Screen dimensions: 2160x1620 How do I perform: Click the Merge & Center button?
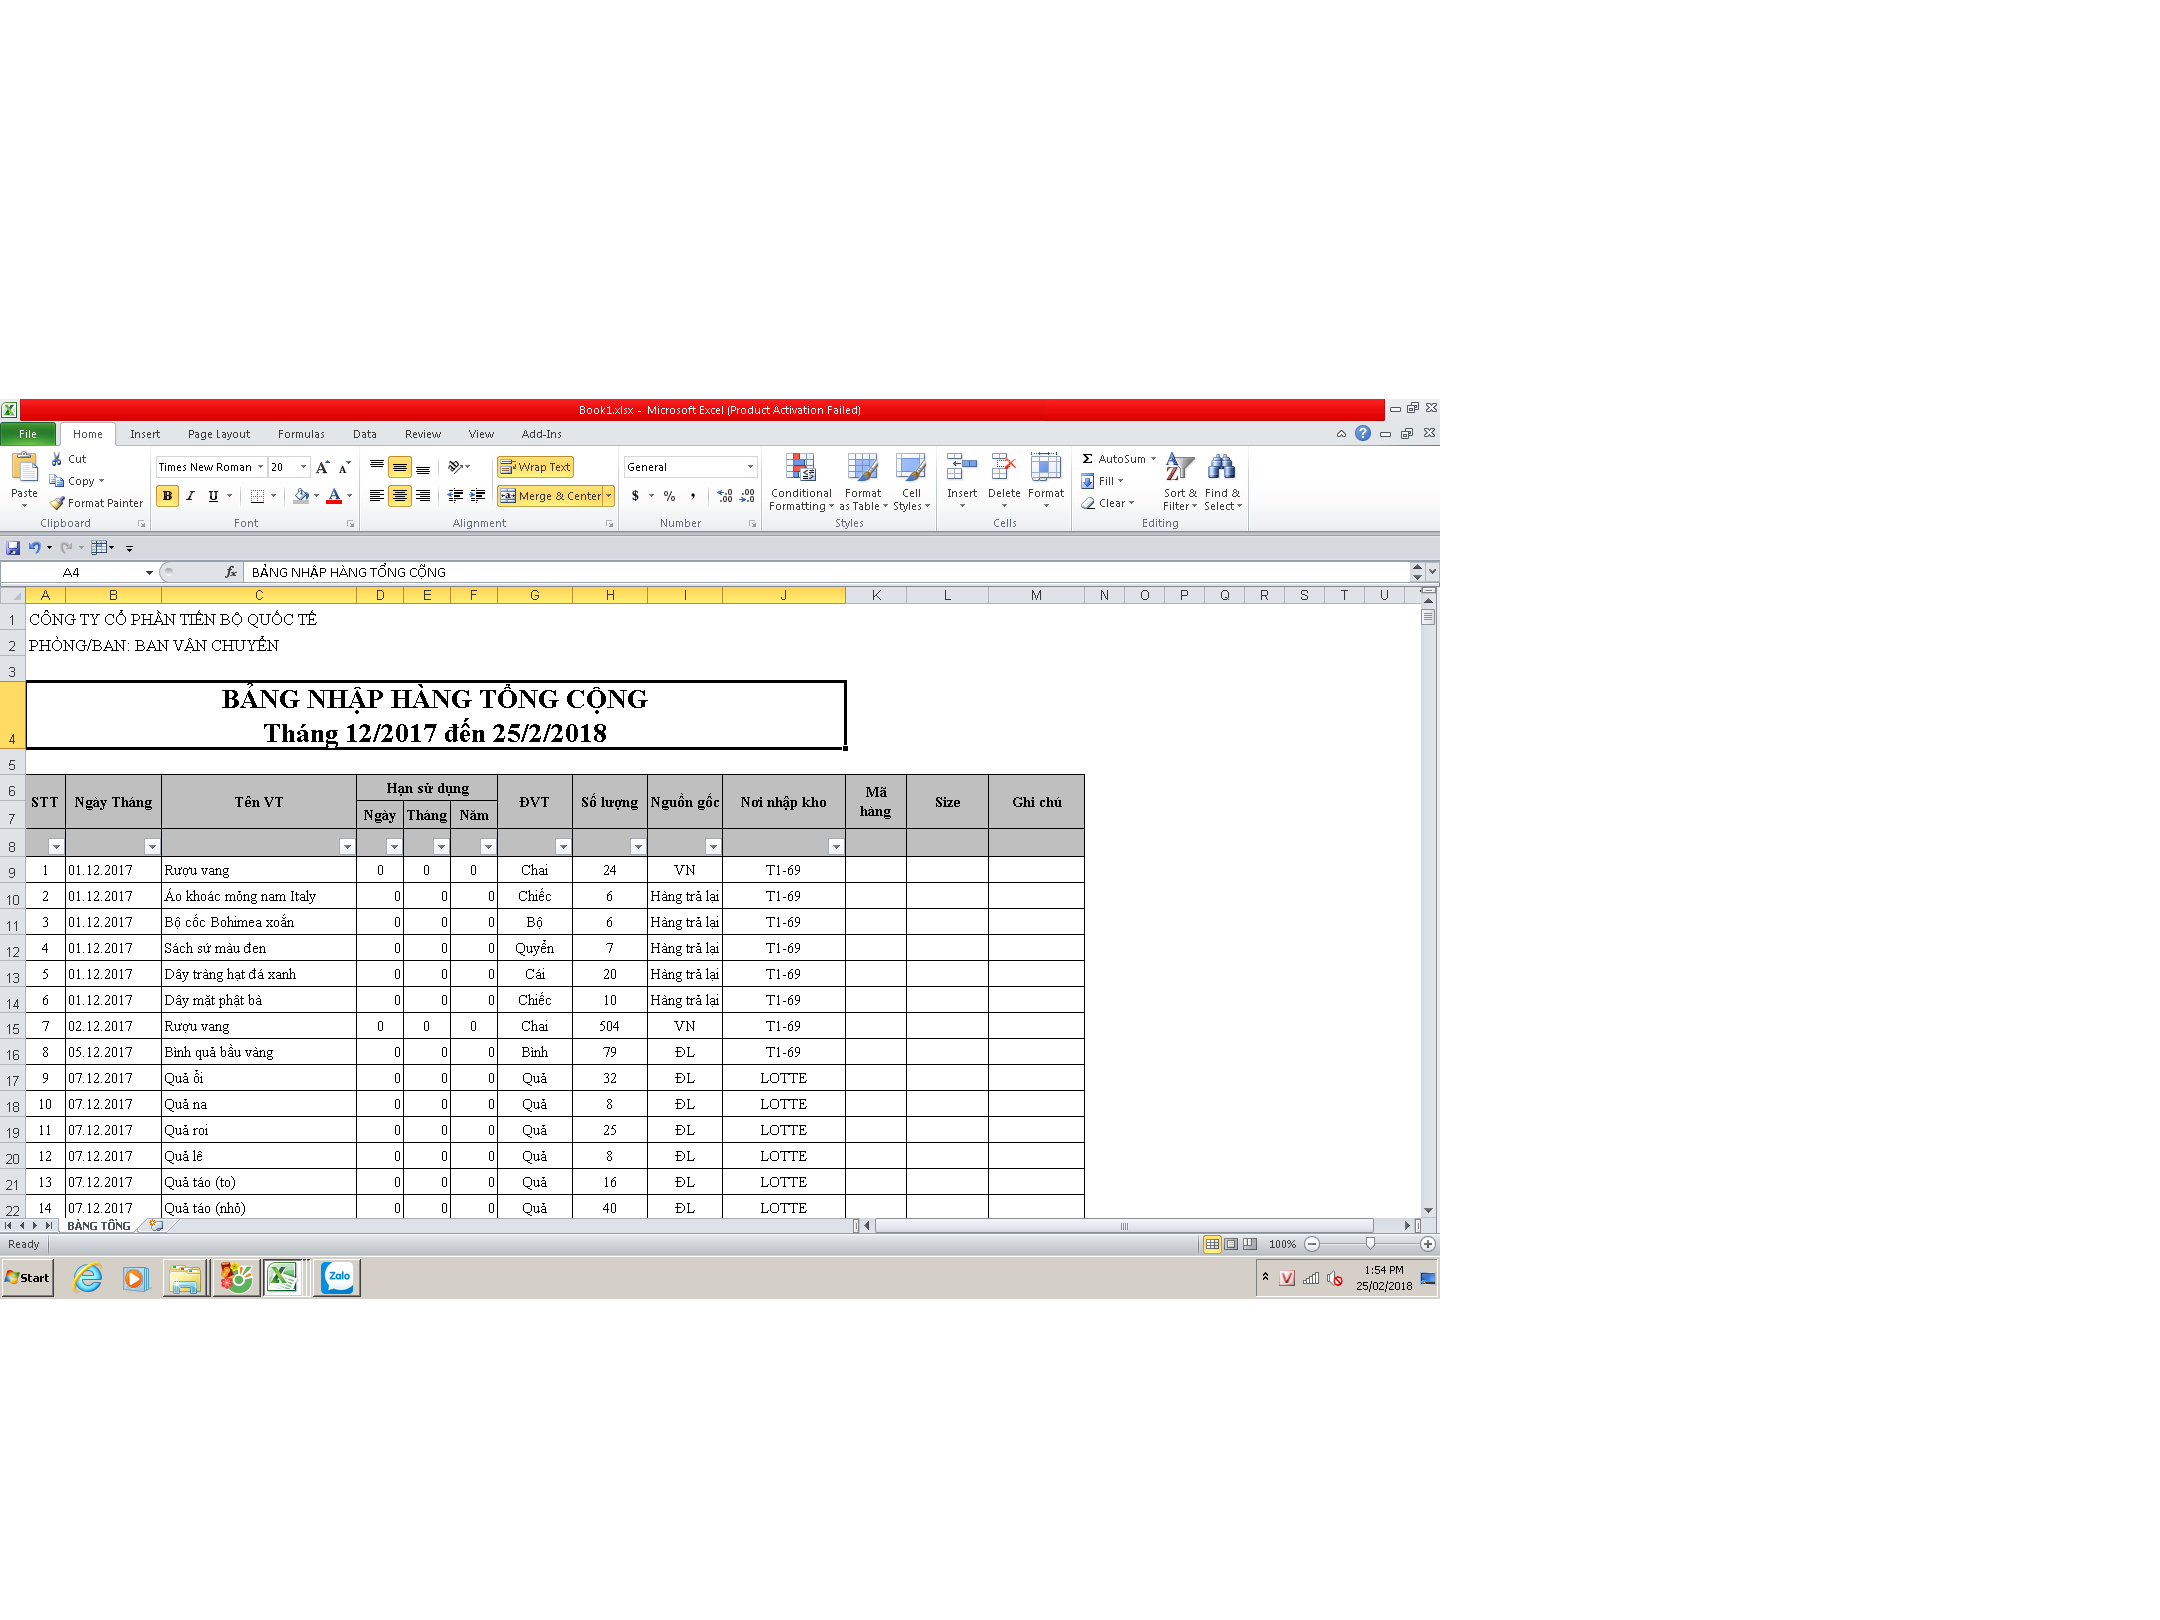(550, 496)
